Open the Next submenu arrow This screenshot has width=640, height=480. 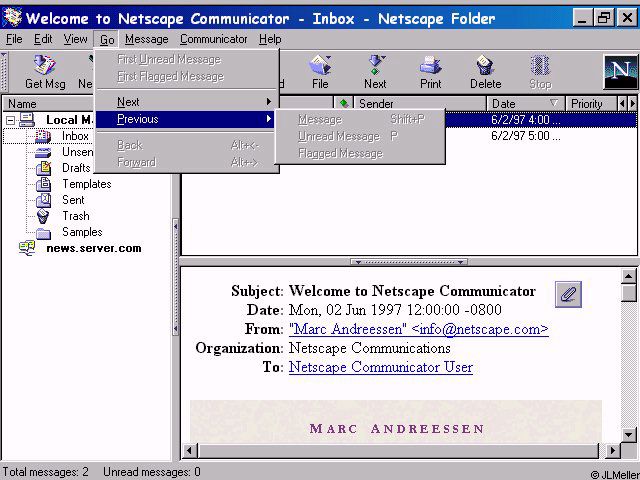coord(269,102)
